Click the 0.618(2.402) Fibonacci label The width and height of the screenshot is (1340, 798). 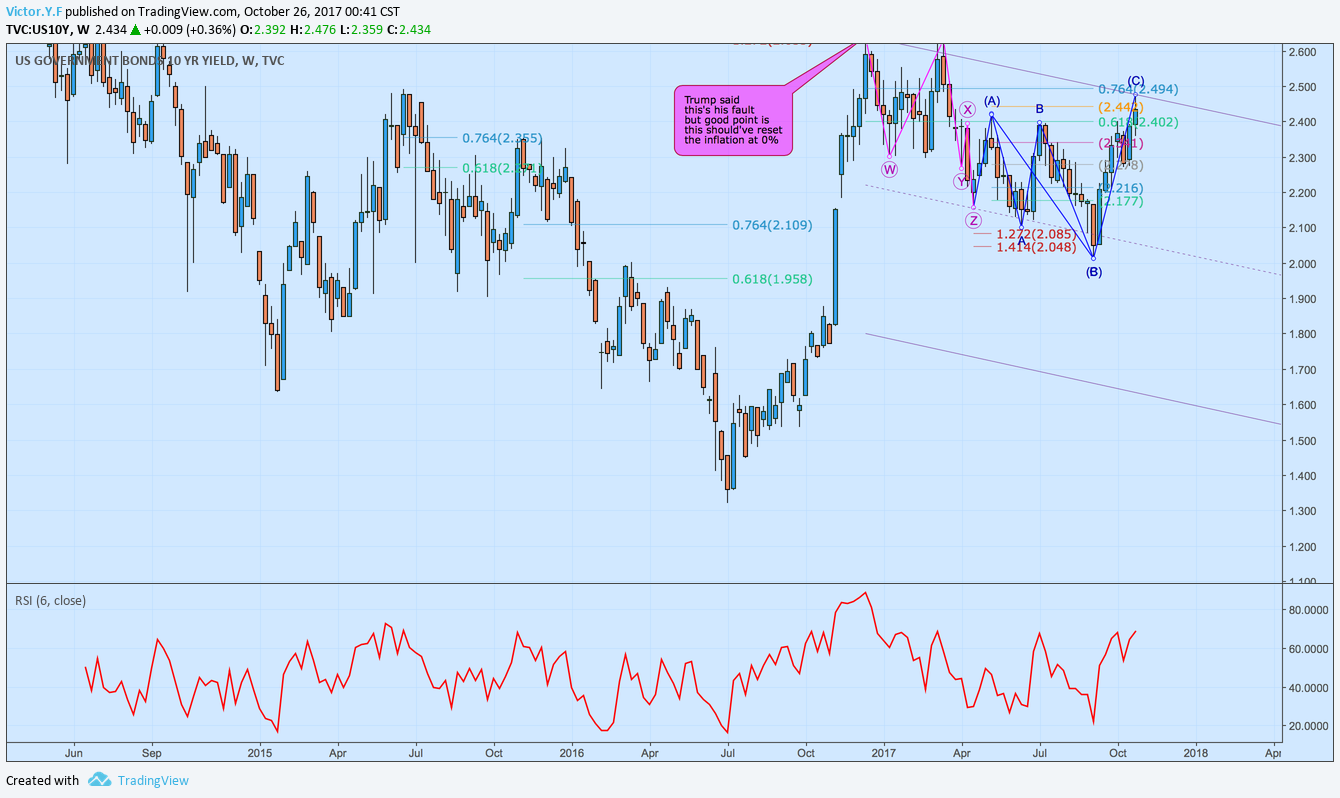click(1138, 122)
